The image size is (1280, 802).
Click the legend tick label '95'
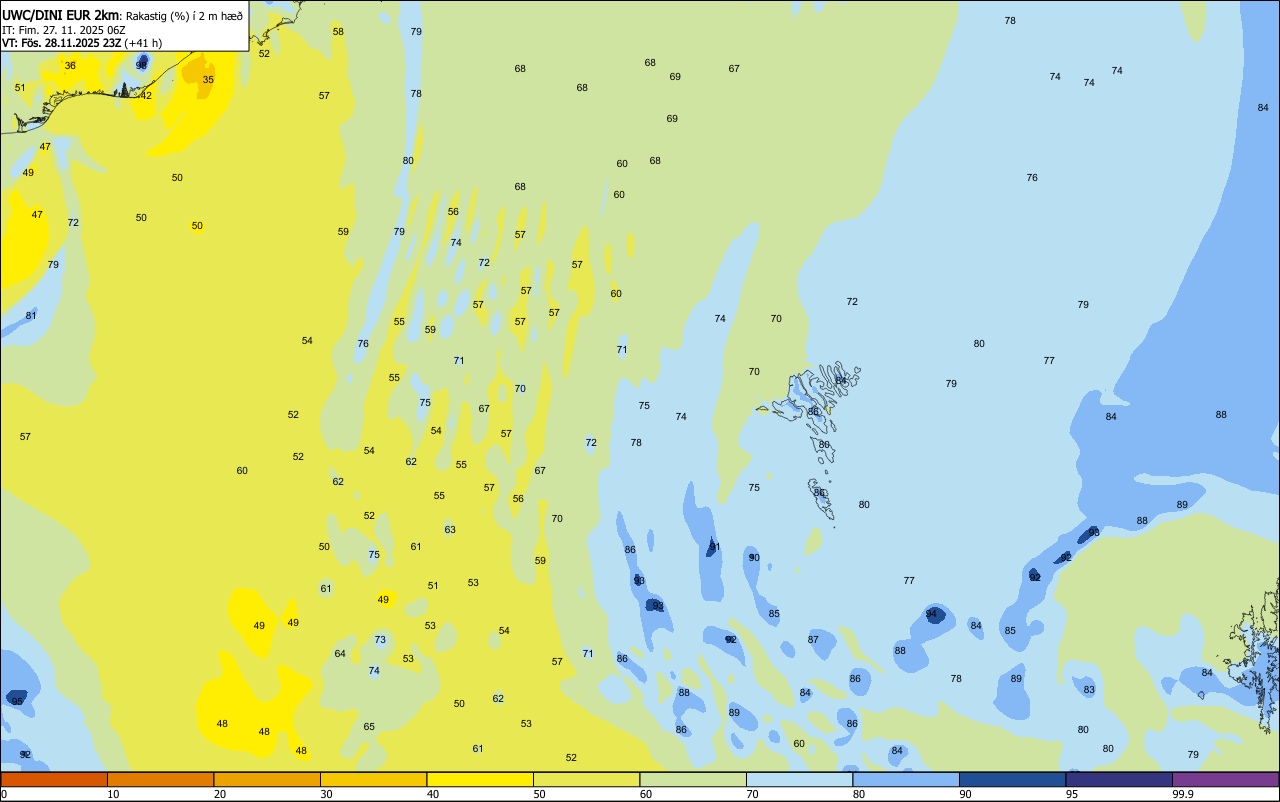point(1072,794)
